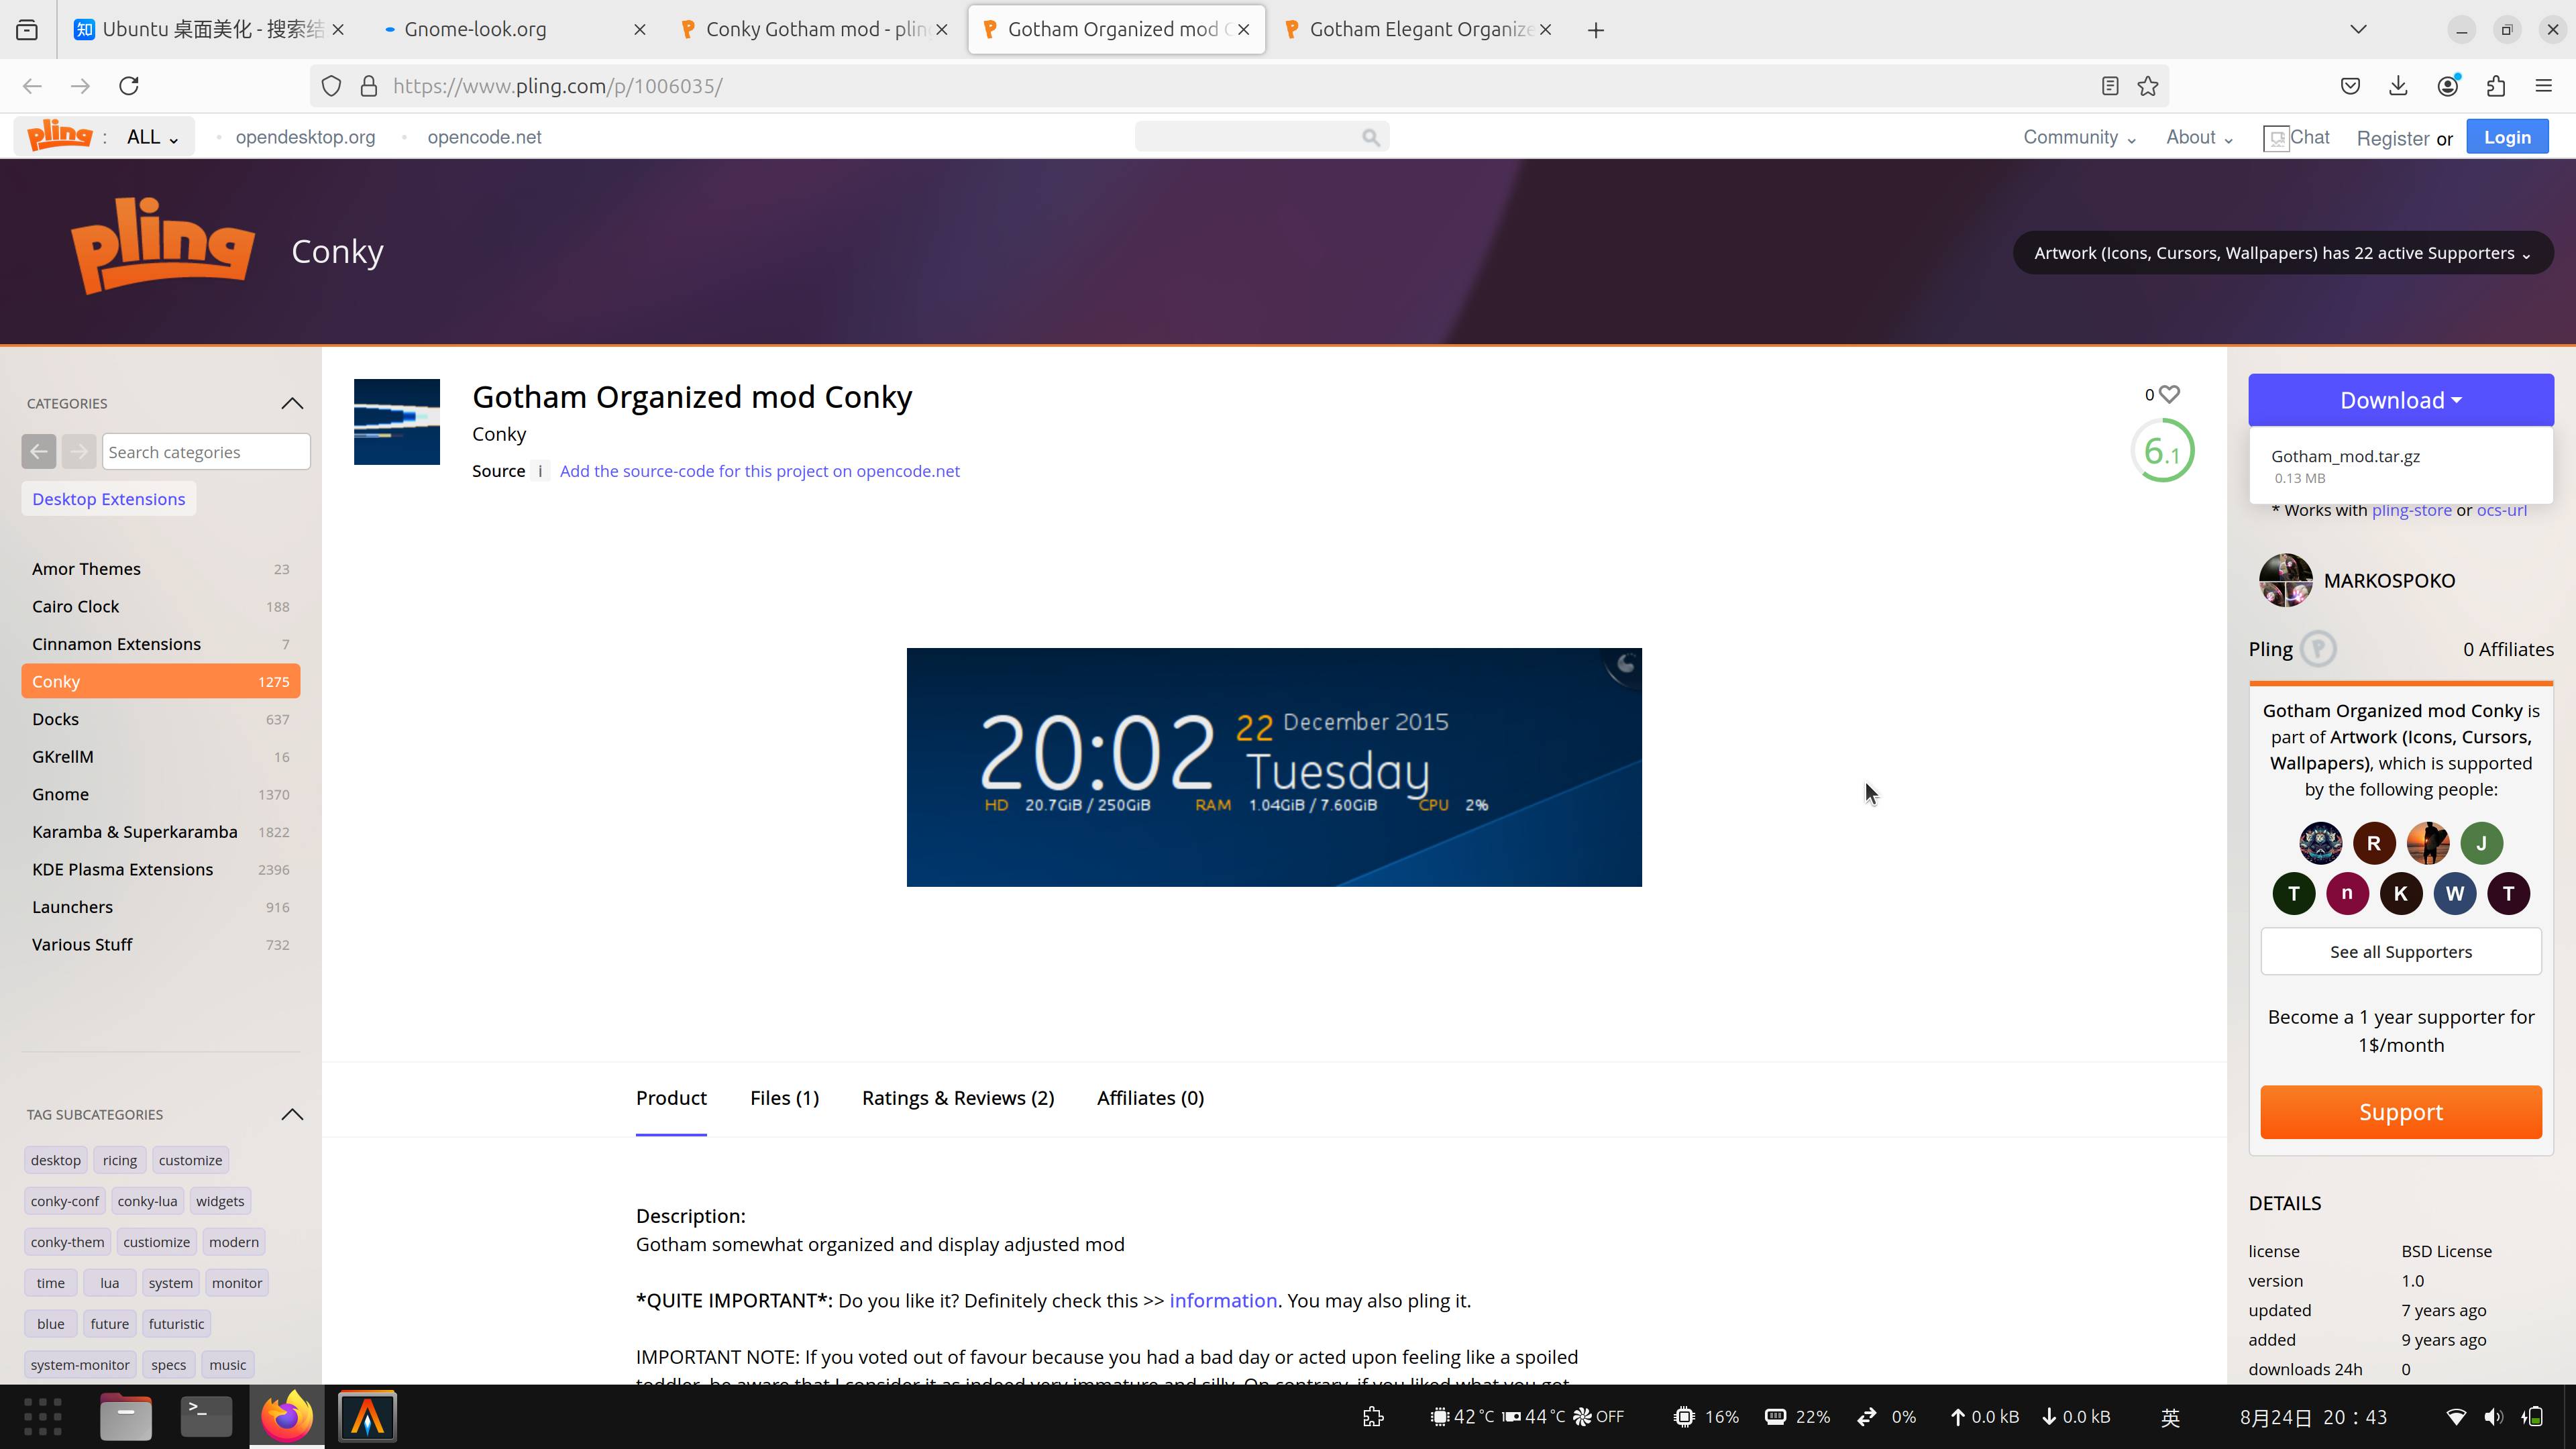
Task: Select the Conky category row
Action: (x=160, y=681)
